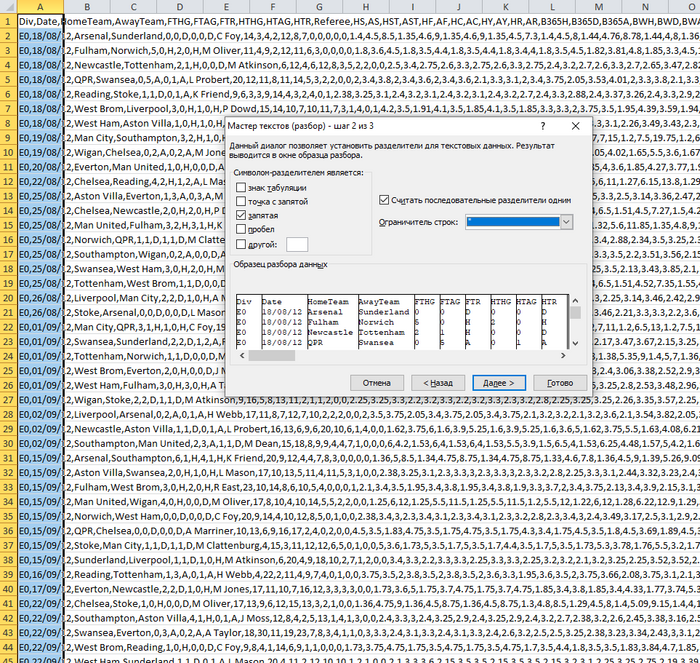Click 'Tottenham' in the data preview

pyautogui.click(x=382, y=333)
